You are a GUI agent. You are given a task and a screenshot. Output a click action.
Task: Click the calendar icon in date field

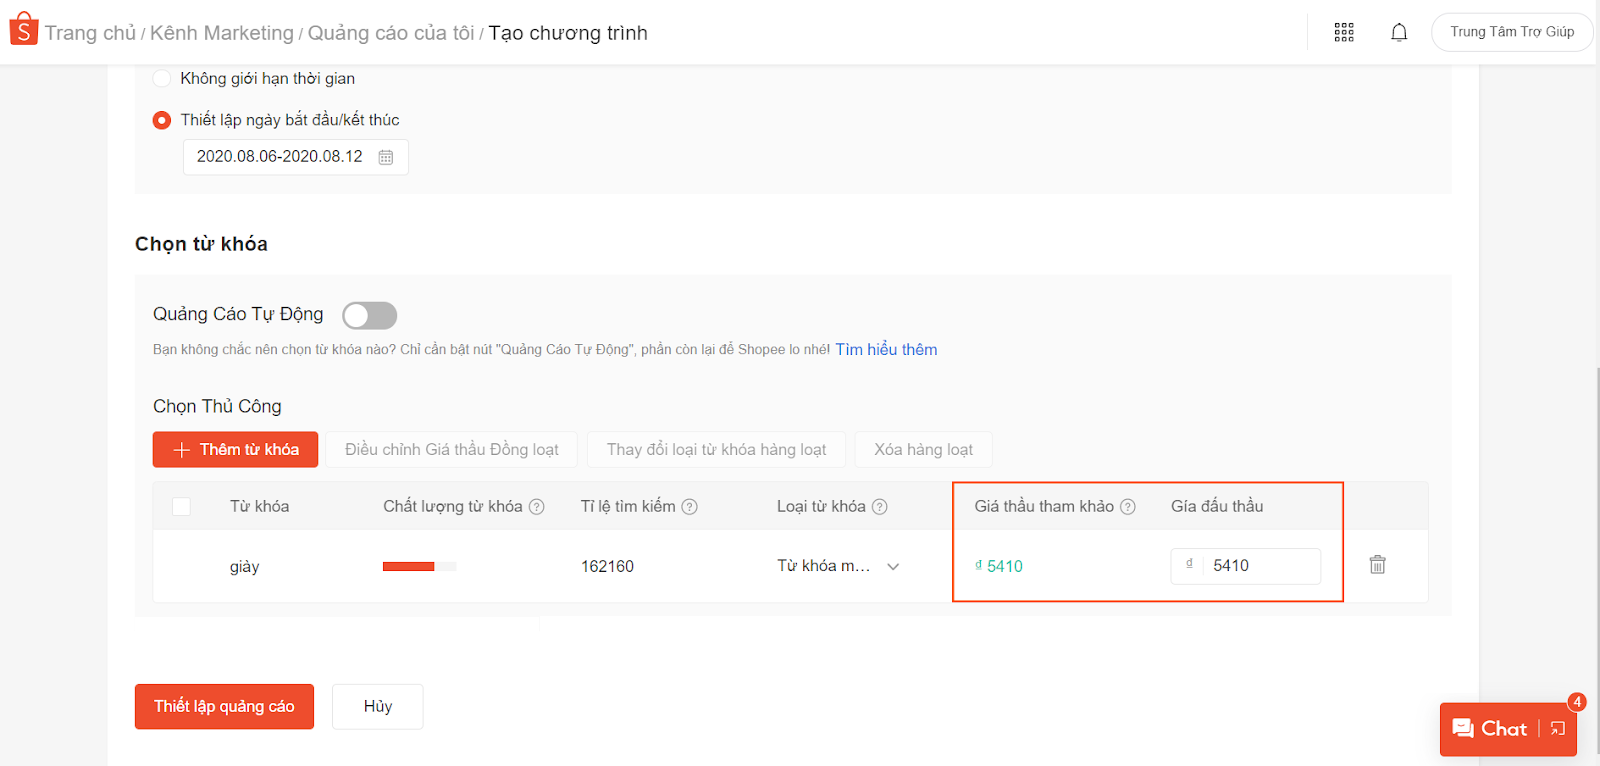tap(386, 157)
